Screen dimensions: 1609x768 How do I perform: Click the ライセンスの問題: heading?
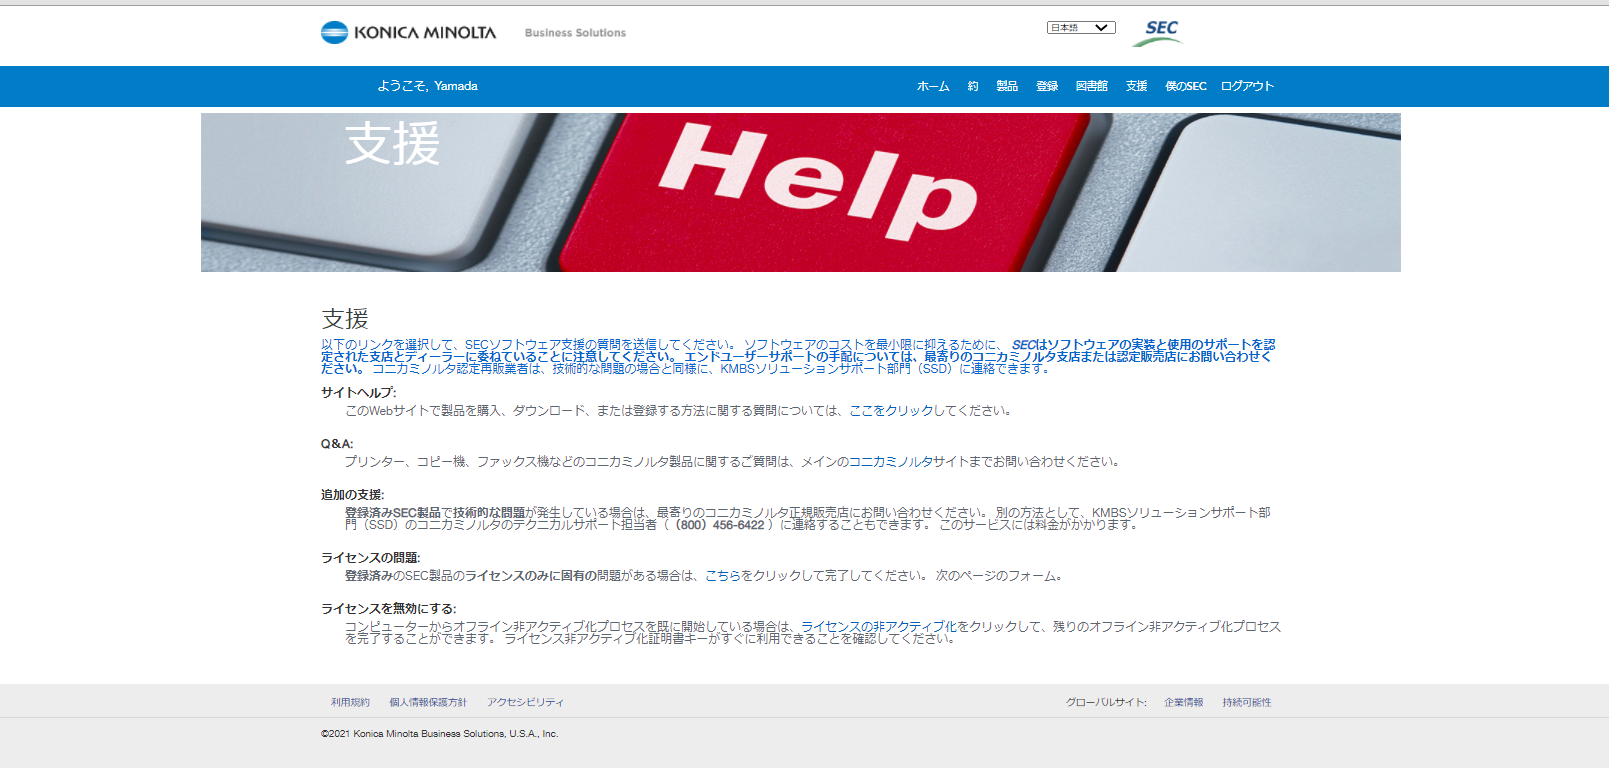370,558
